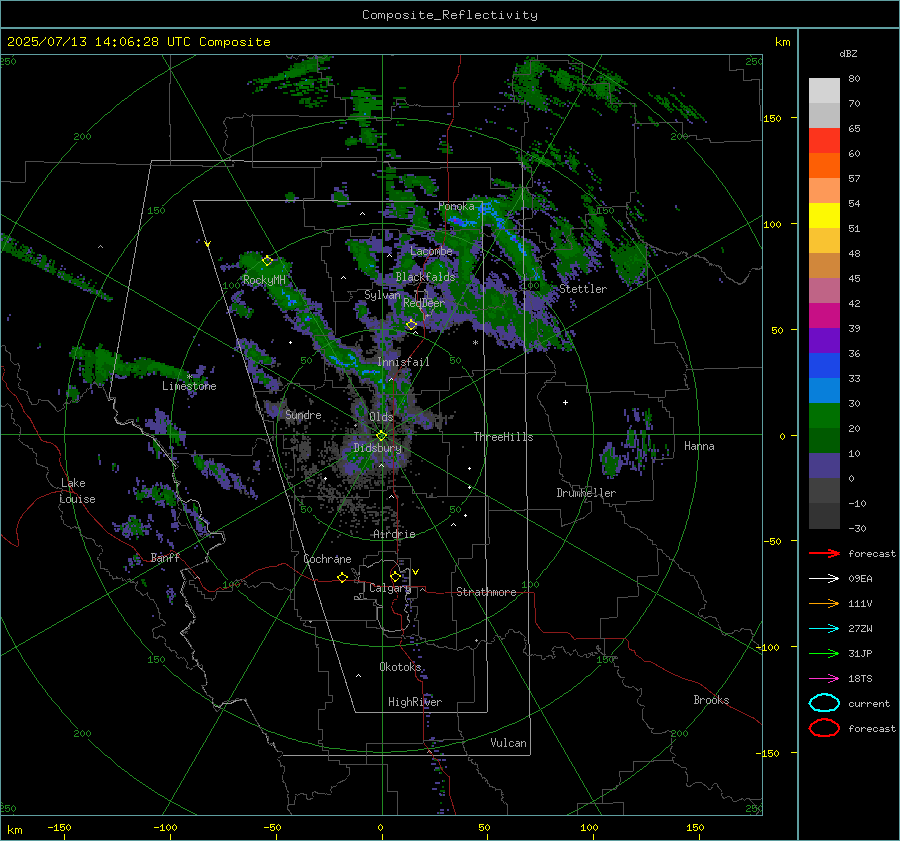The height and width of the screenshot is (841, 900).
Task: Click the 'Sylvan' label on map
Action: pos(382,295)
